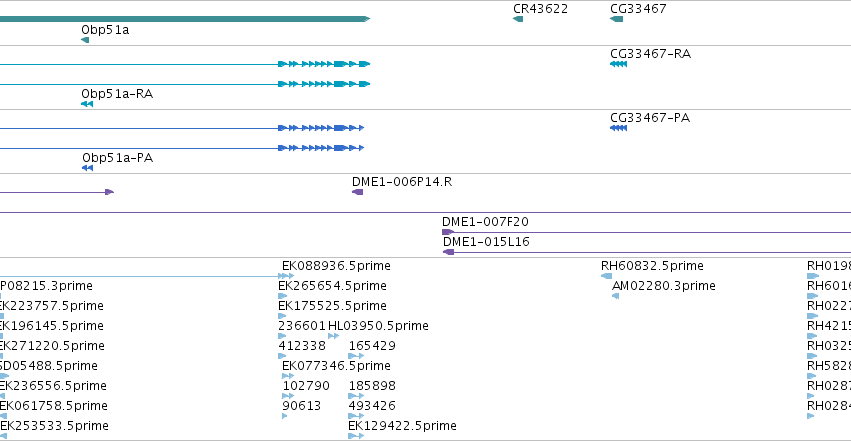Select the AM02280.3prime EST label
851x441 pixels.
pos(663,286)
